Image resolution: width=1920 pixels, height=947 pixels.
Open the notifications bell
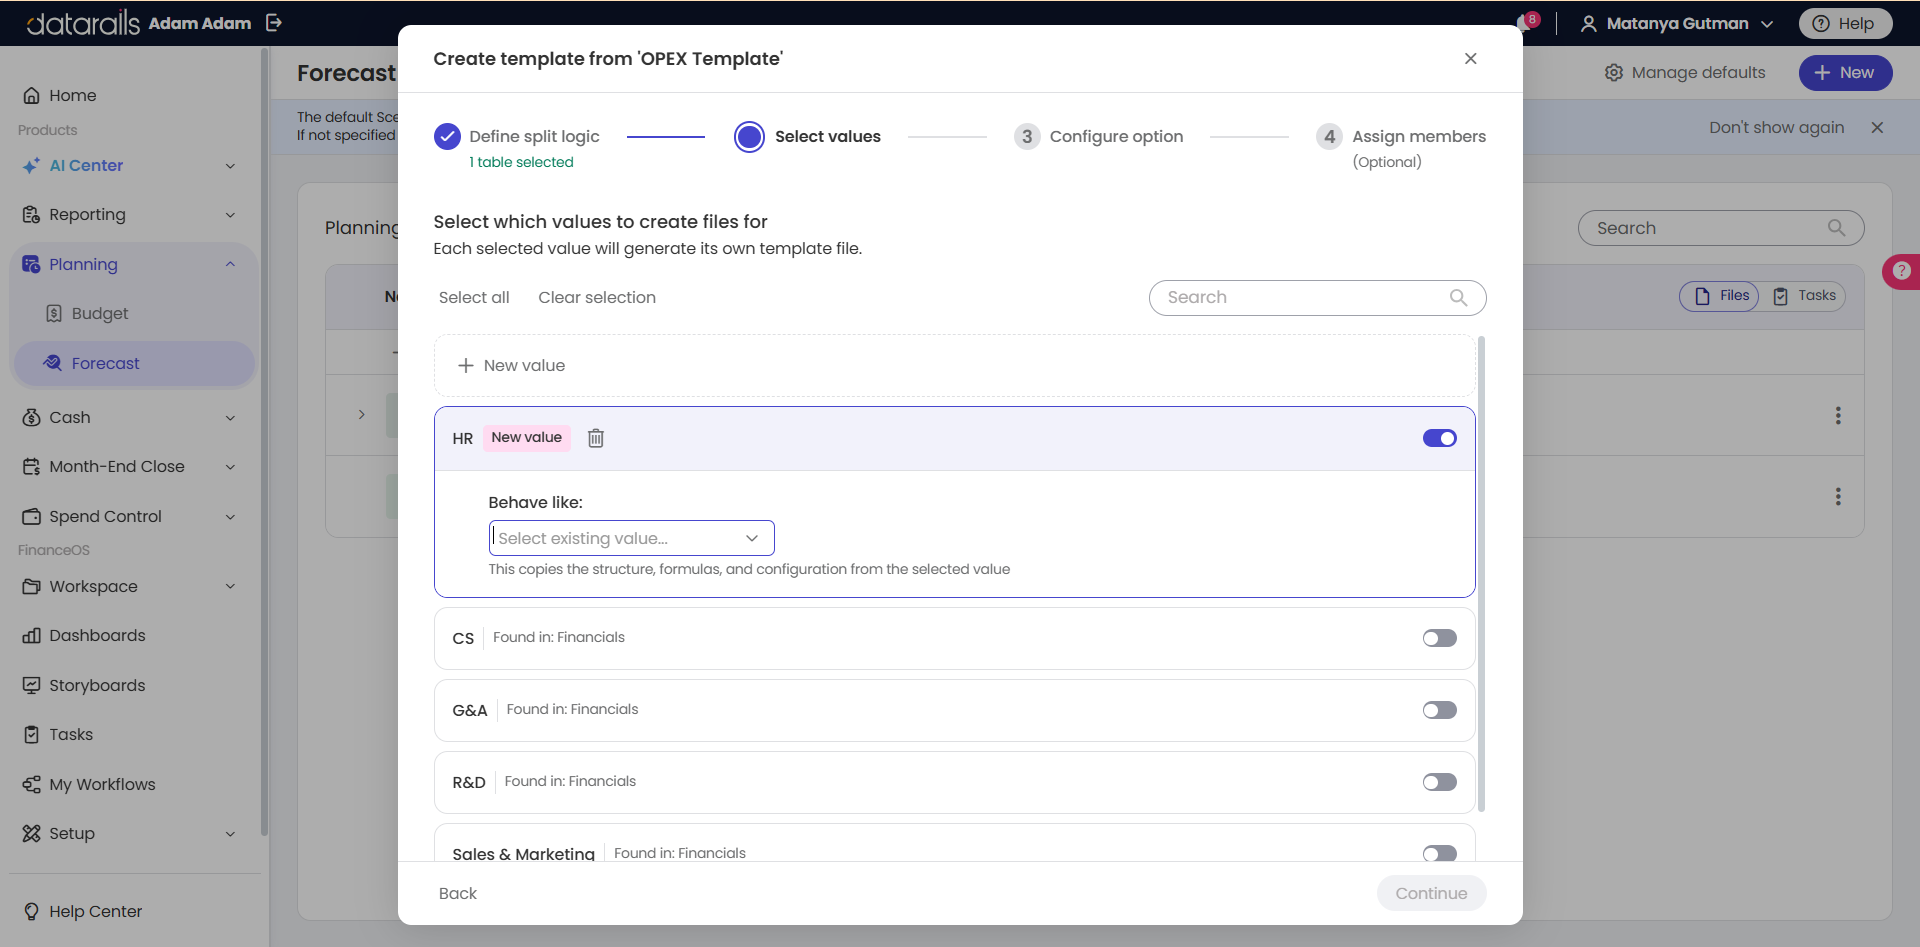(1526, 23)
